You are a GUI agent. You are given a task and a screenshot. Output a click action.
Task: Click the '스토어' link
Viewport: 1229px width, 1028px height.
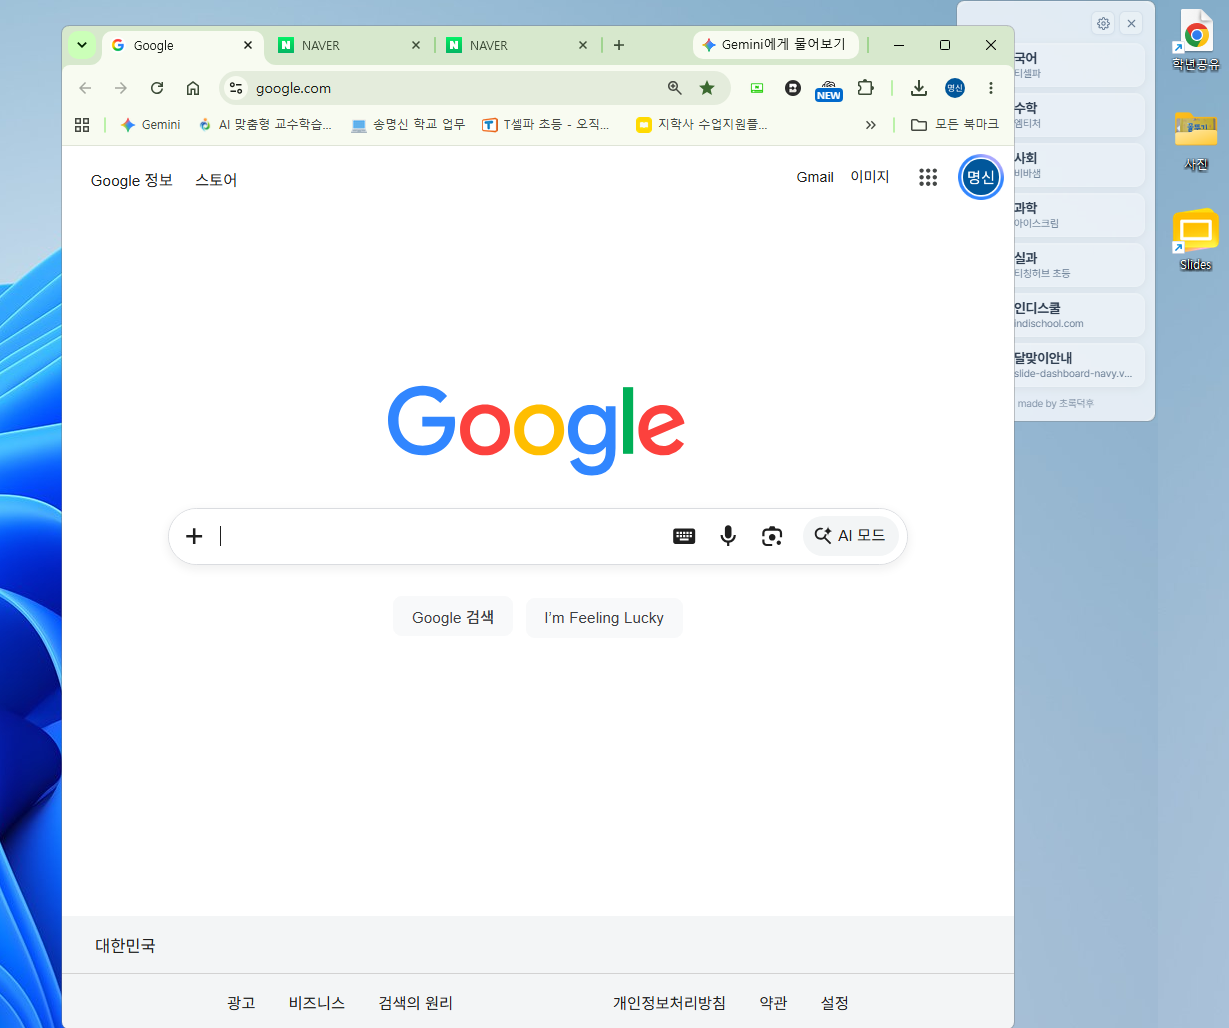[x=216, y=180]
